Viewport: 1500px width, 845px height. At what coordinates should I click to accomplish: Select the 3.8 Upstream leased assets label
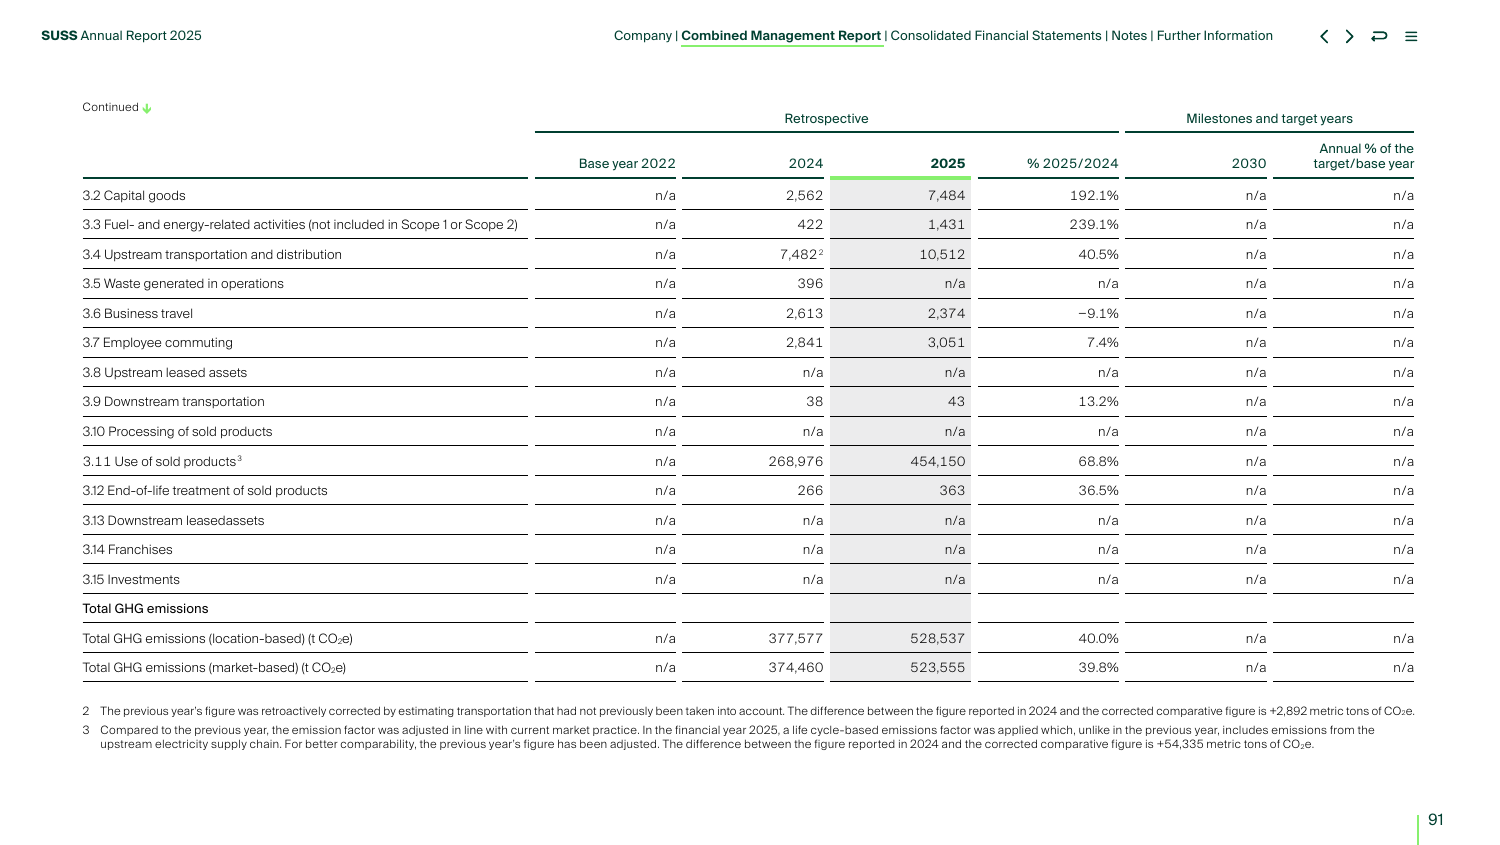[165, 373]
